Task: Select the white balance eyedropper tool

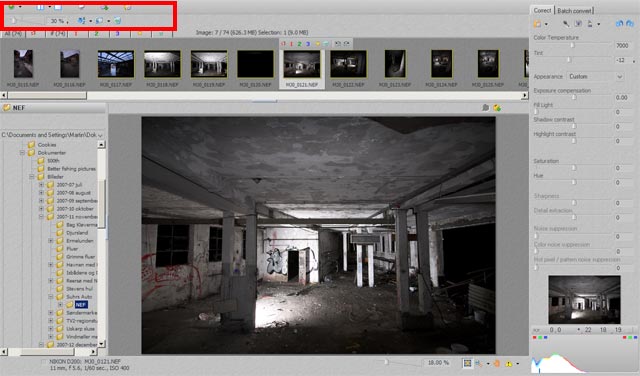Action: tap(566, 24)
